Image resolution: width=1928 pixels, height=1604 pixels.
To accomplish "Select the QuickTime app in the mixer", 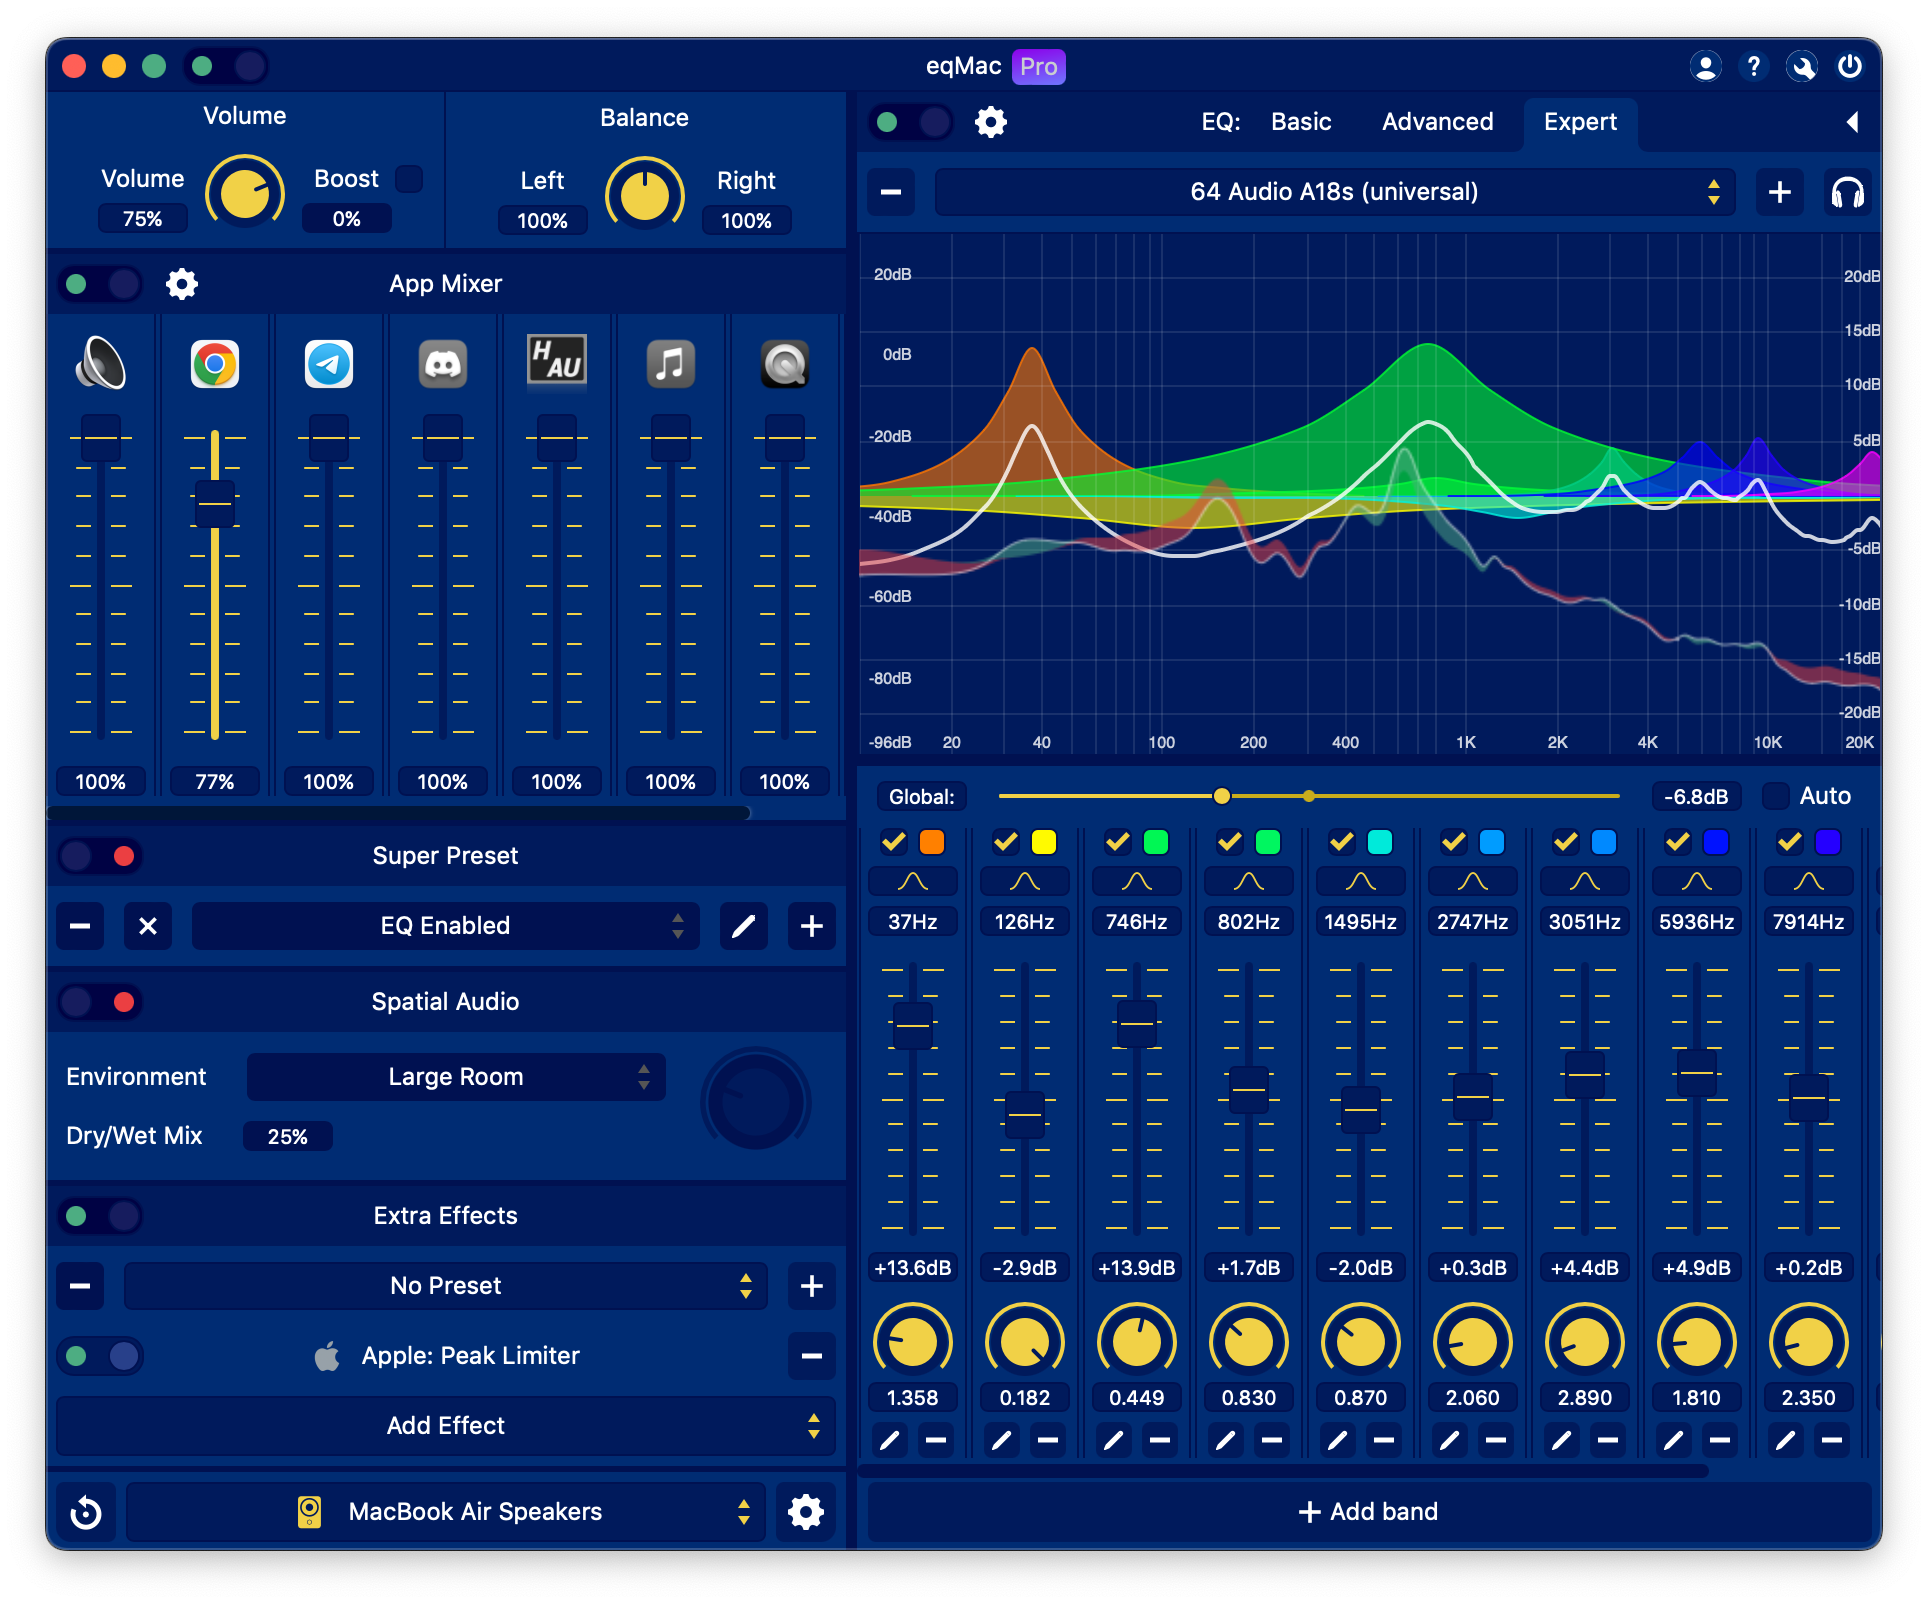I will coord(785,364).
